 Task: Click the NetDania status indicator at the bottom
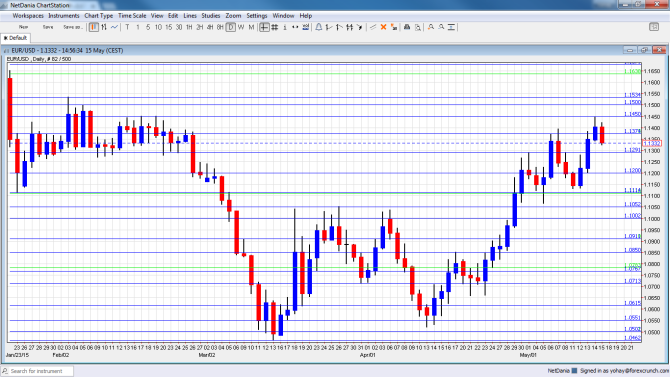click(562, 371)
